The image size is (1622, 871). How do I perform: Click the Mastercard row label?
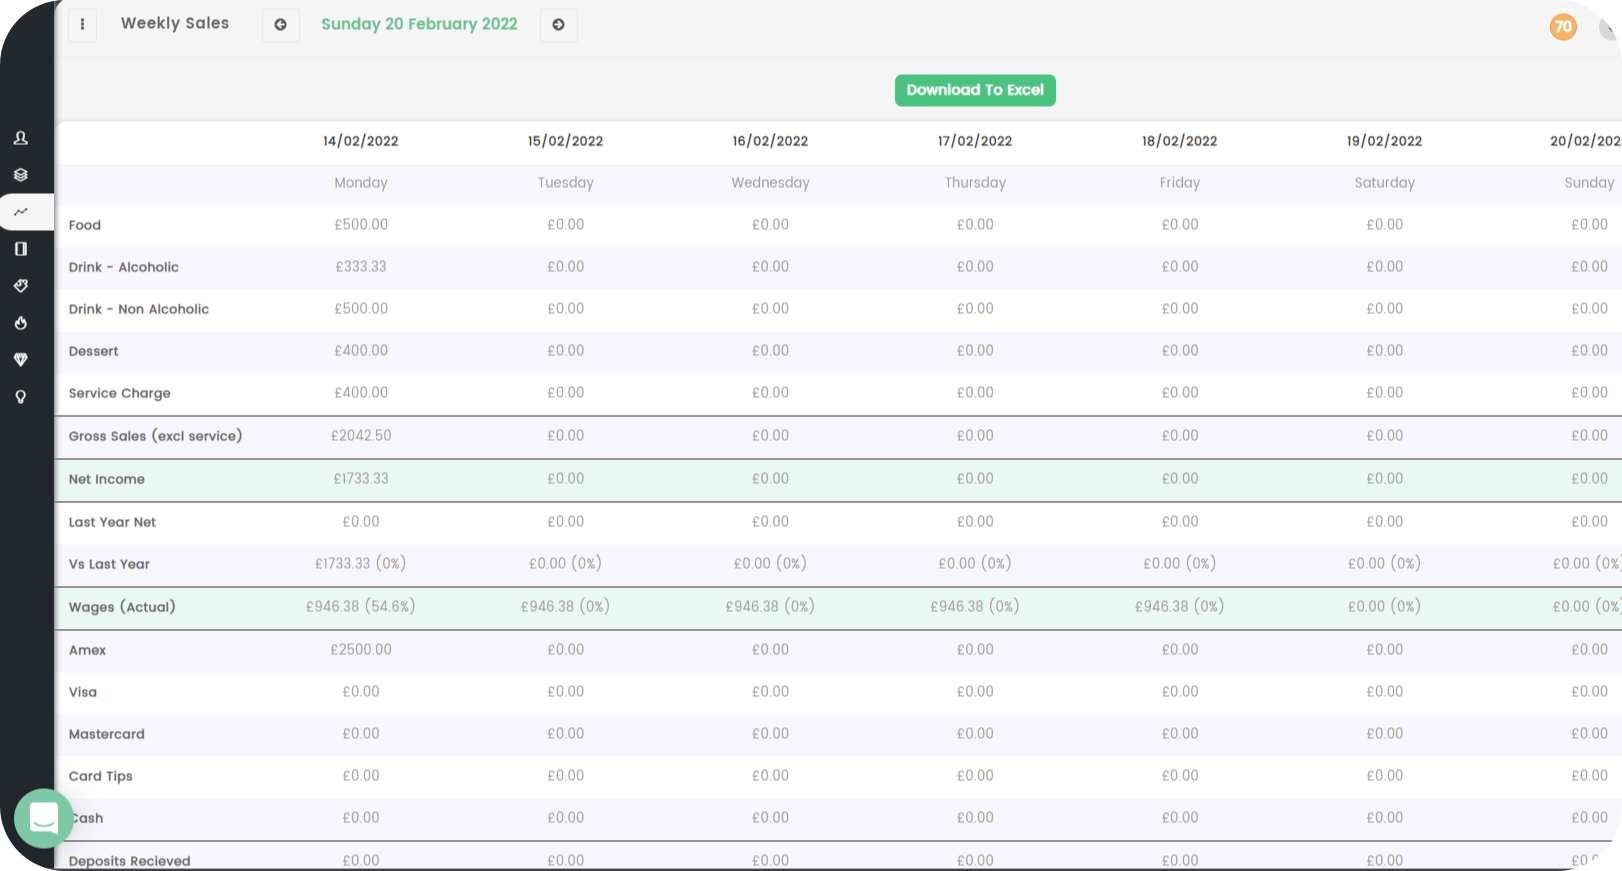107,734
